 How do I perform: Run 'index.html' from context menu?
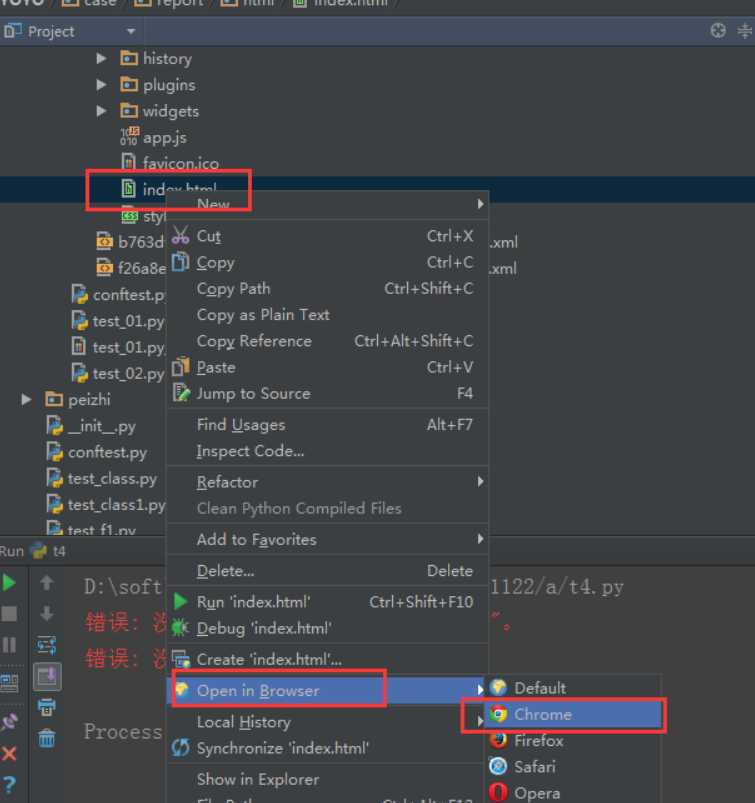(x=328, y=602)
